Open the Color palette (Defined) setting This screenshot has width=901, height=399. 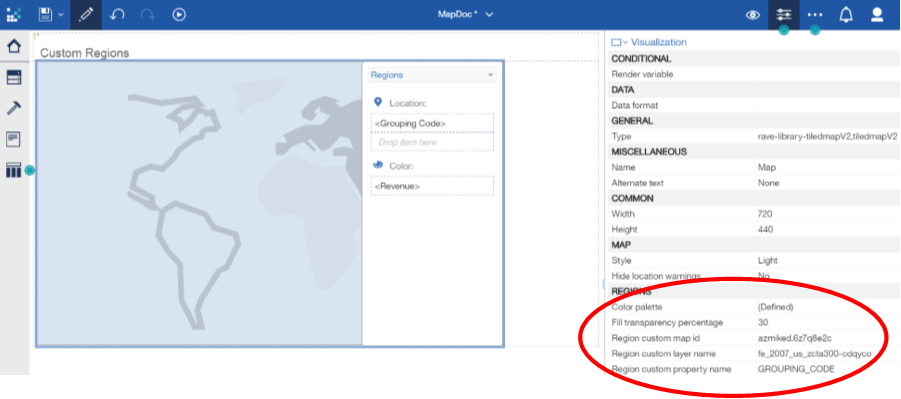(x=776, y=307)
